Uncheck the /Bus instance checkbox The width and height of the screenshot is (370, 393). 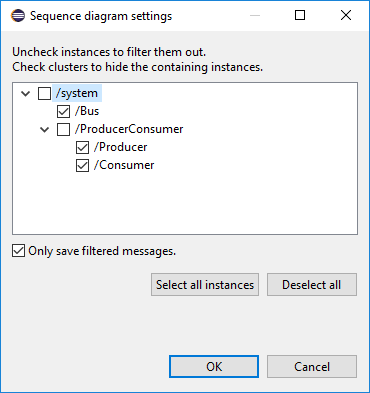(63, 111)
